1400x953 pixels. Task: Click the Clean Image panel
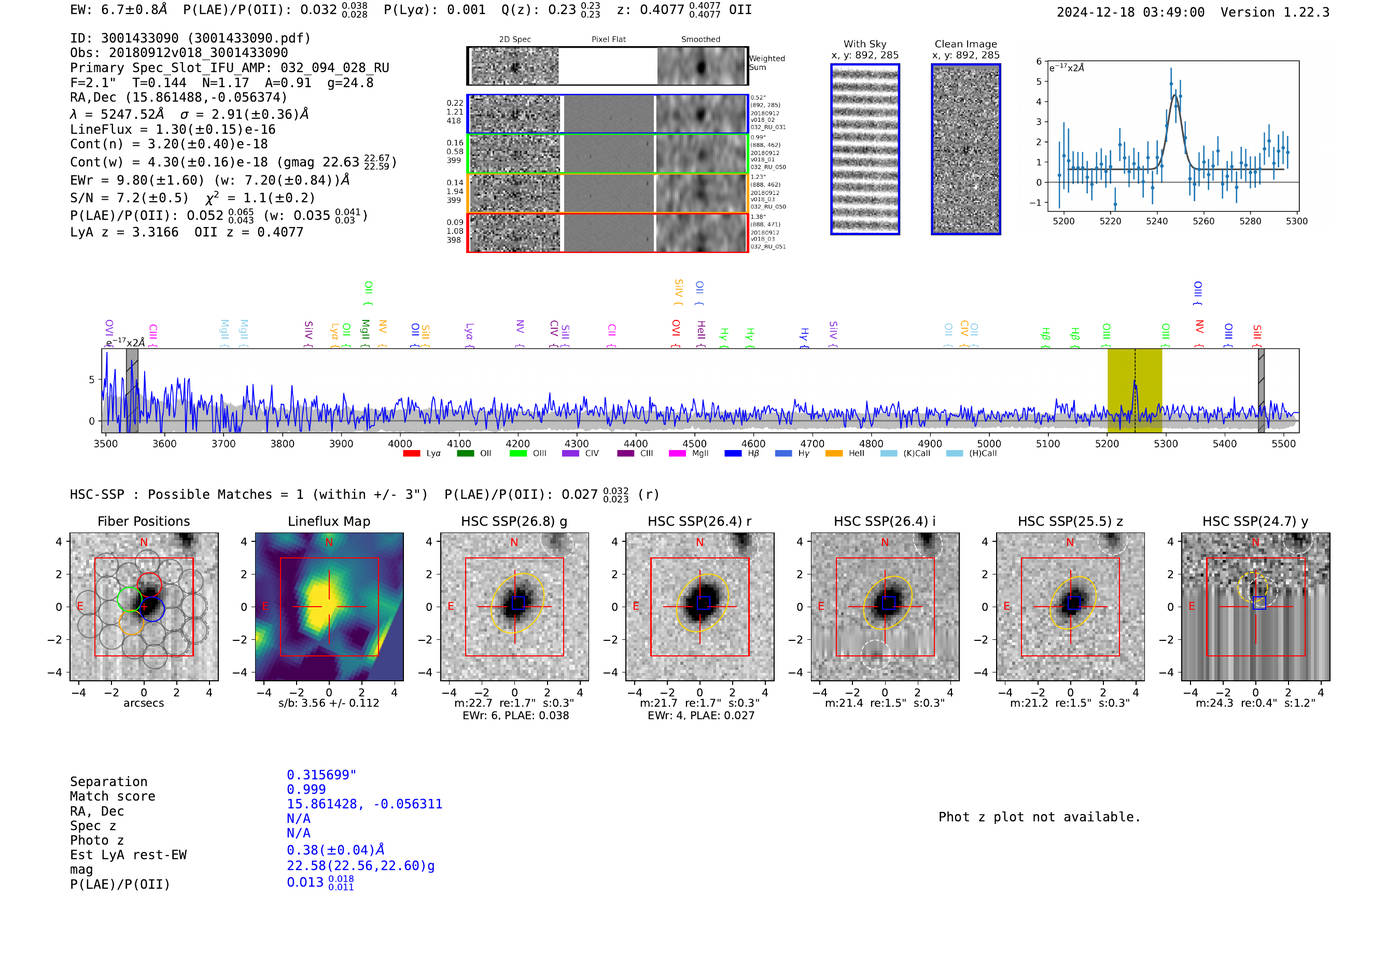point(966,149)
